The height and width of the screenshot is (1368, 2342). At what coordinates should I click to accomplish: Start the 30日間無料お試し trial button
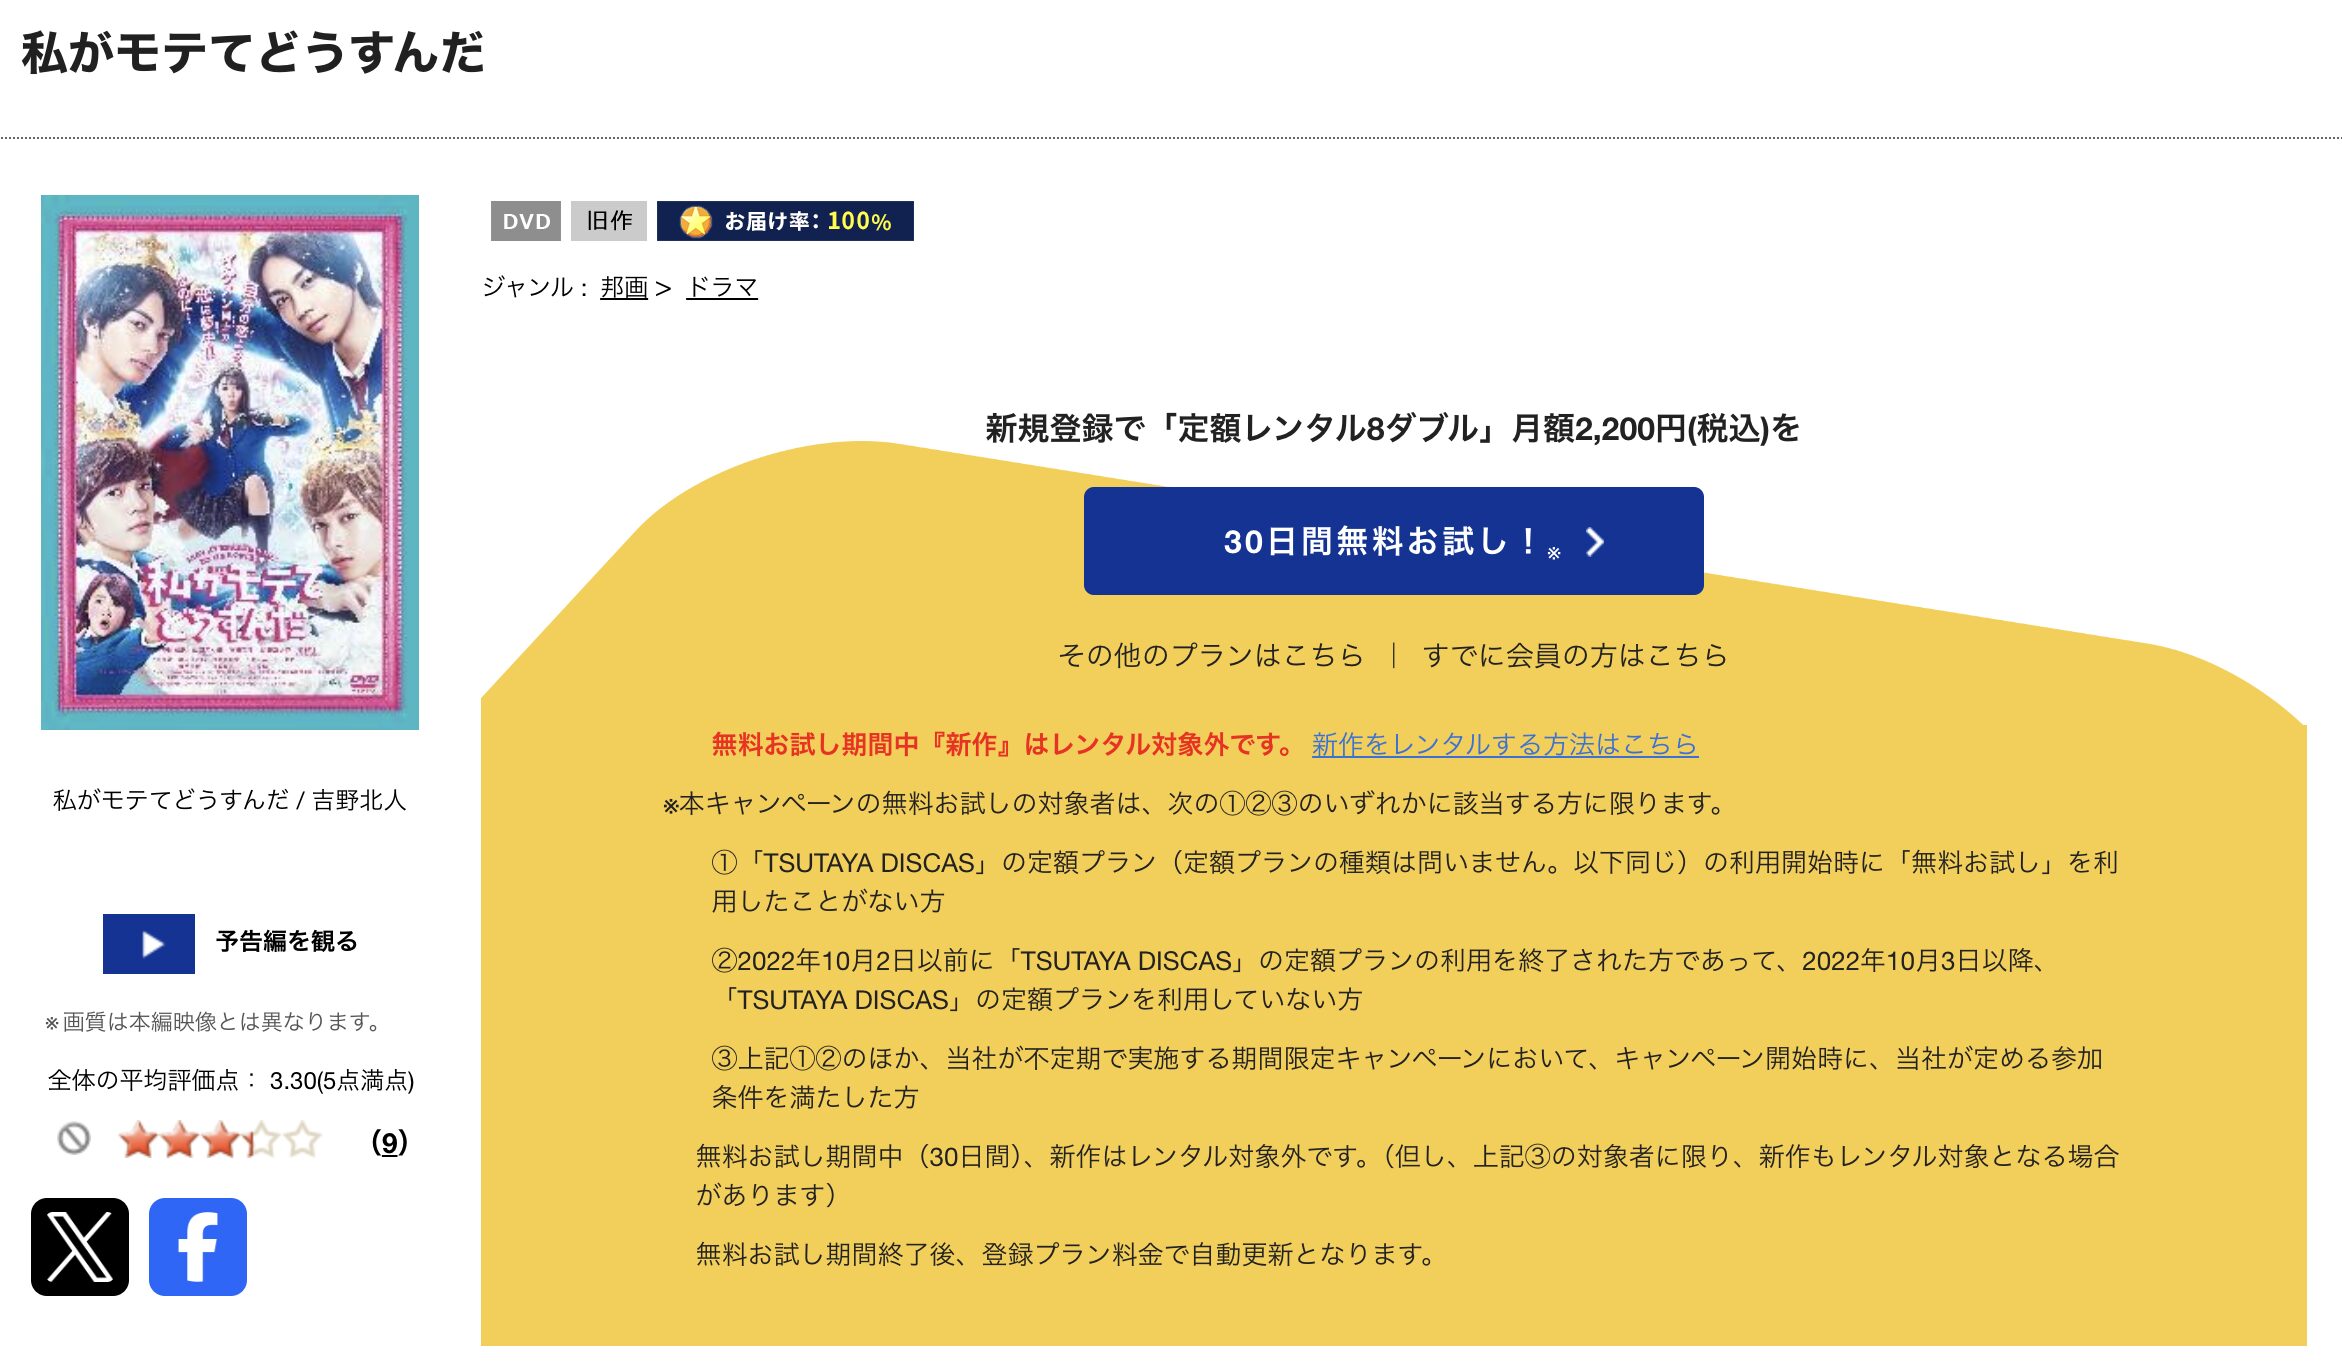coord(1393,541)
